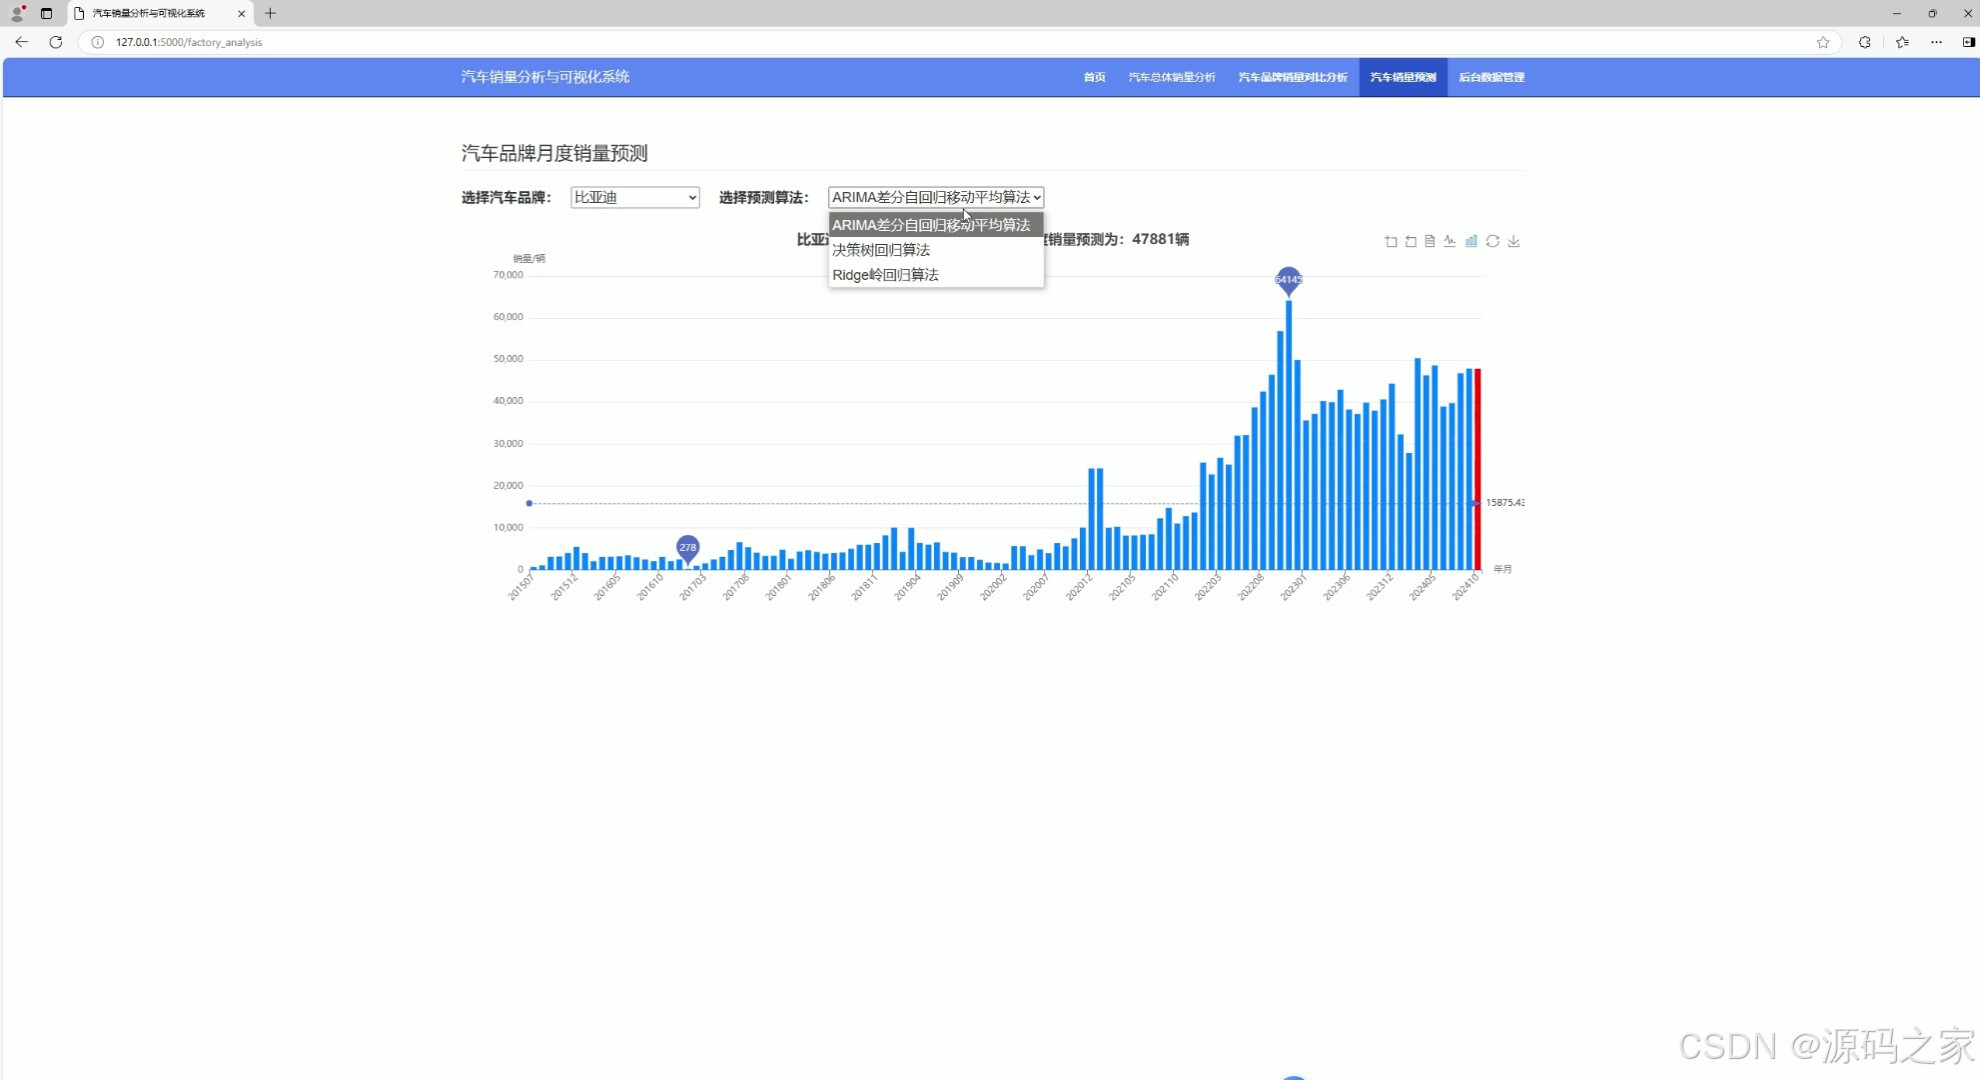This screenshot has height=1080, width=1980.
Task: Go to 首页 in navigation bar
Action: tap(1094, 77)
